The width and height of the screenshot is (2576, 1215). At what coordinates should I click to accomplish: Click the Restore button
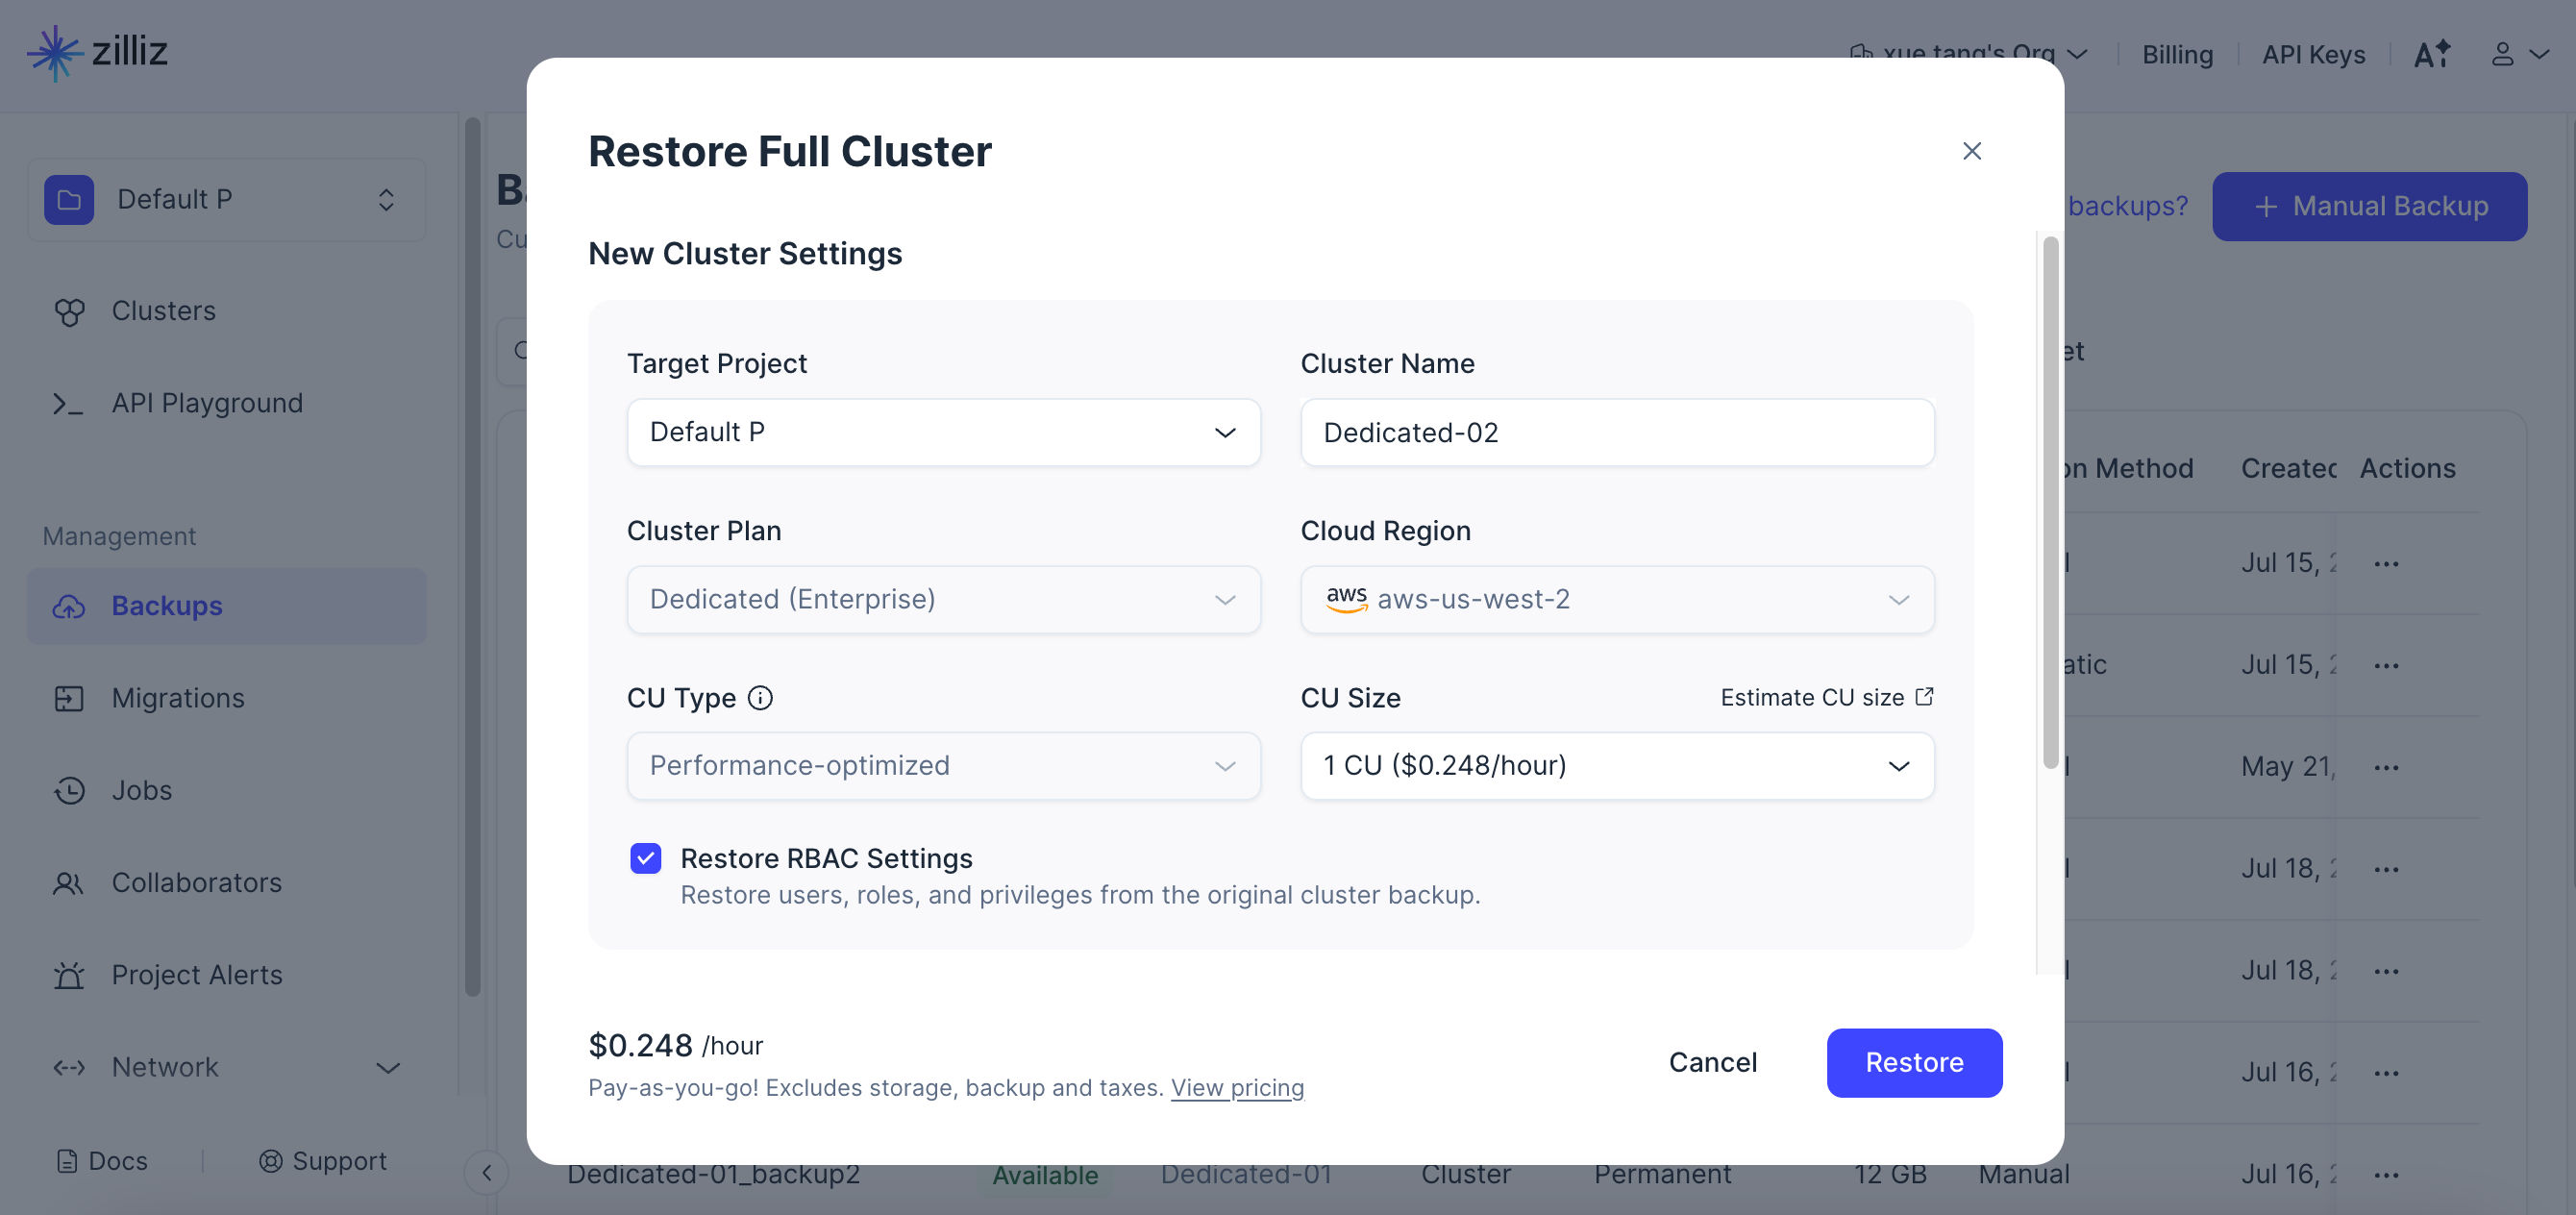(x=1913, y=1062)
